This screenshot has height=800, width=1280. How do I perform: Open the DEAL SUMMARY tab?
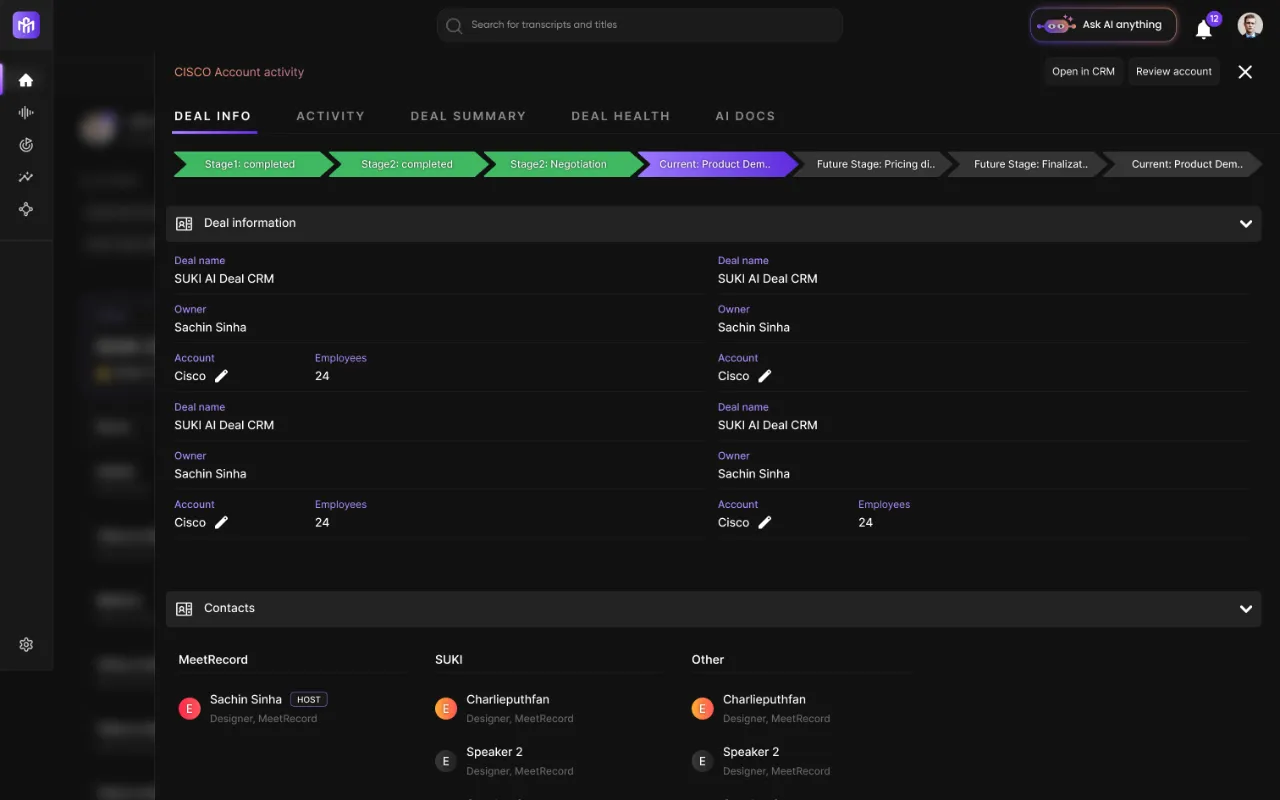pos(468,116)
